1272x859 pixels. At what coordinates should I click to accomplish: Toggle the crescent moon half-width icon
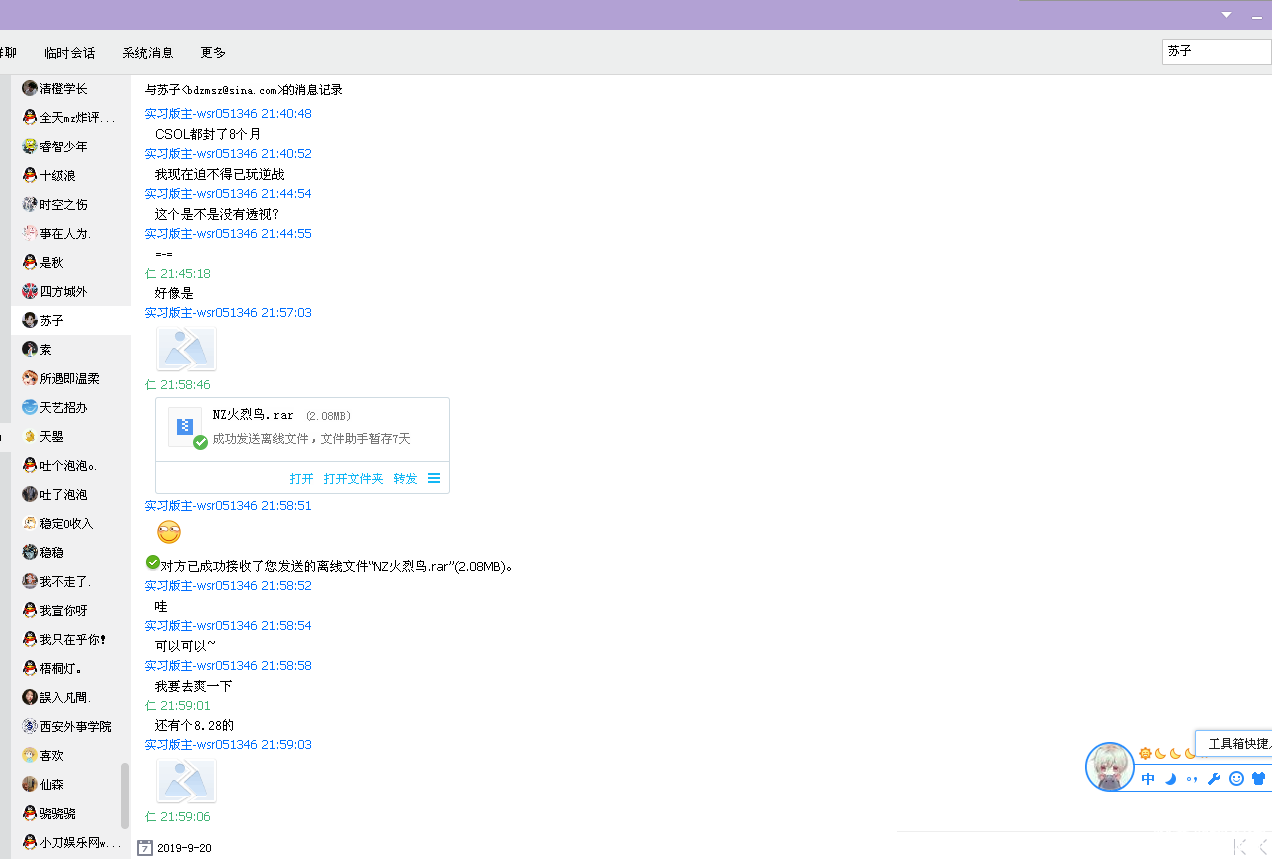click(x=1170, y=779)
